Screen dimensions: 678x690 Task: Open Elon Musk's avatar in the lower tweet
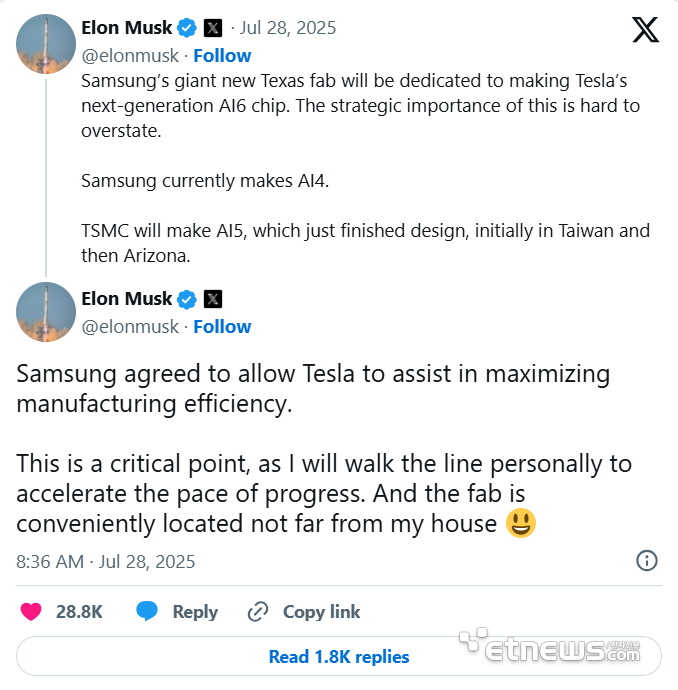click(46, 312)
